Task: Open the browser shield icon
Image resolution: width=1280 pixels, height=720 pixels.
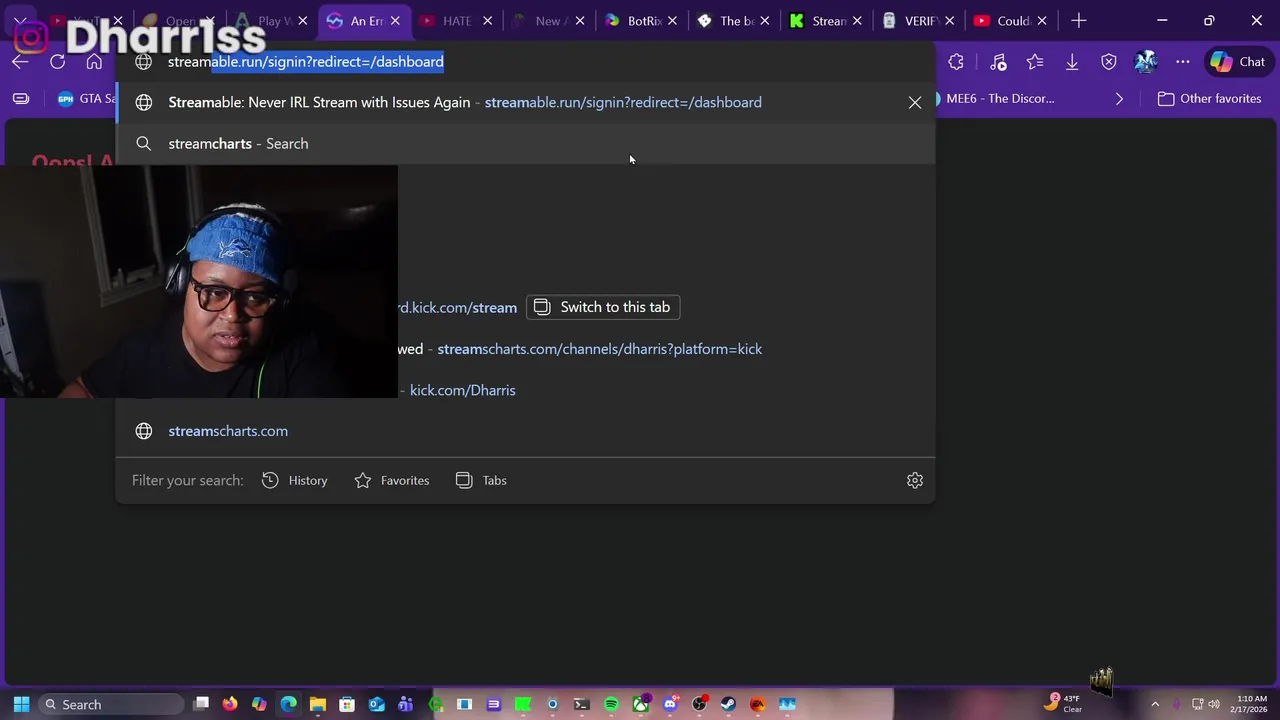Action: pyautogui.click(x=1109, y=62)
